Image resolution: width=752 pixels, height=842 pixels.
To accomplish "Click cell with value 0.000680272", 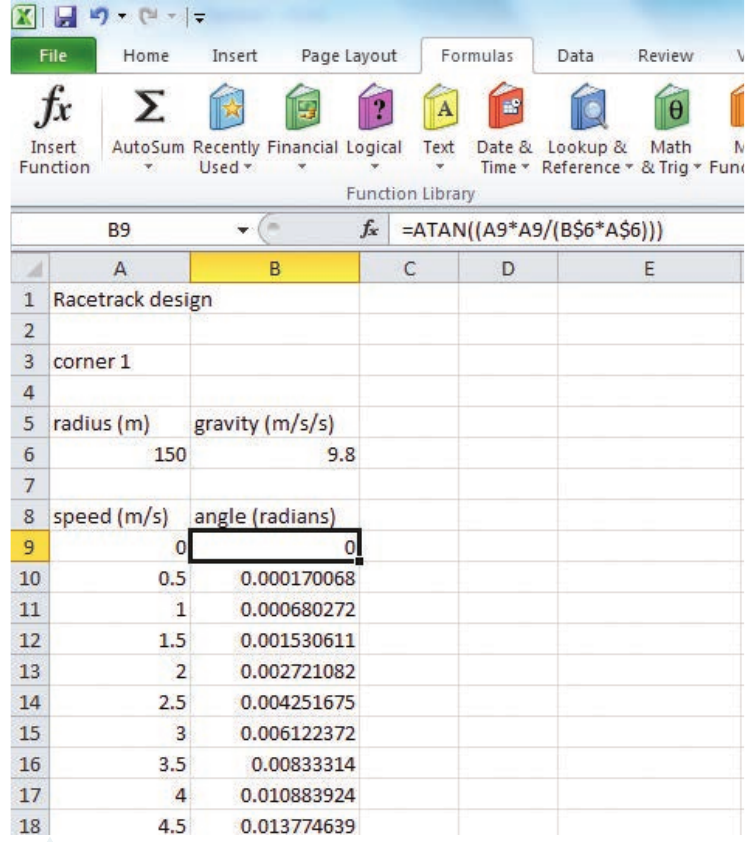I will [x=274, y=609].
